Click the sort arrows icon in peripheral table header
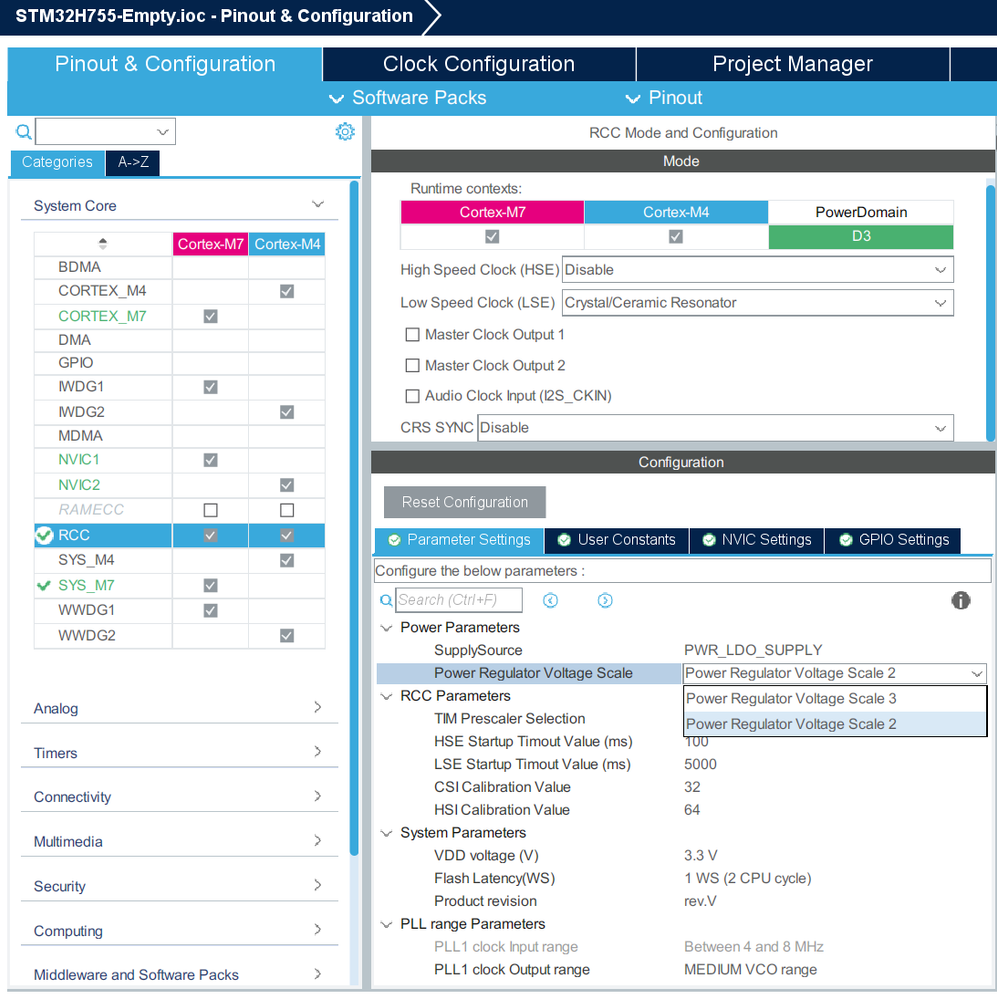Image resolution: width=997 pixels, height=999 pixels. 103,243
